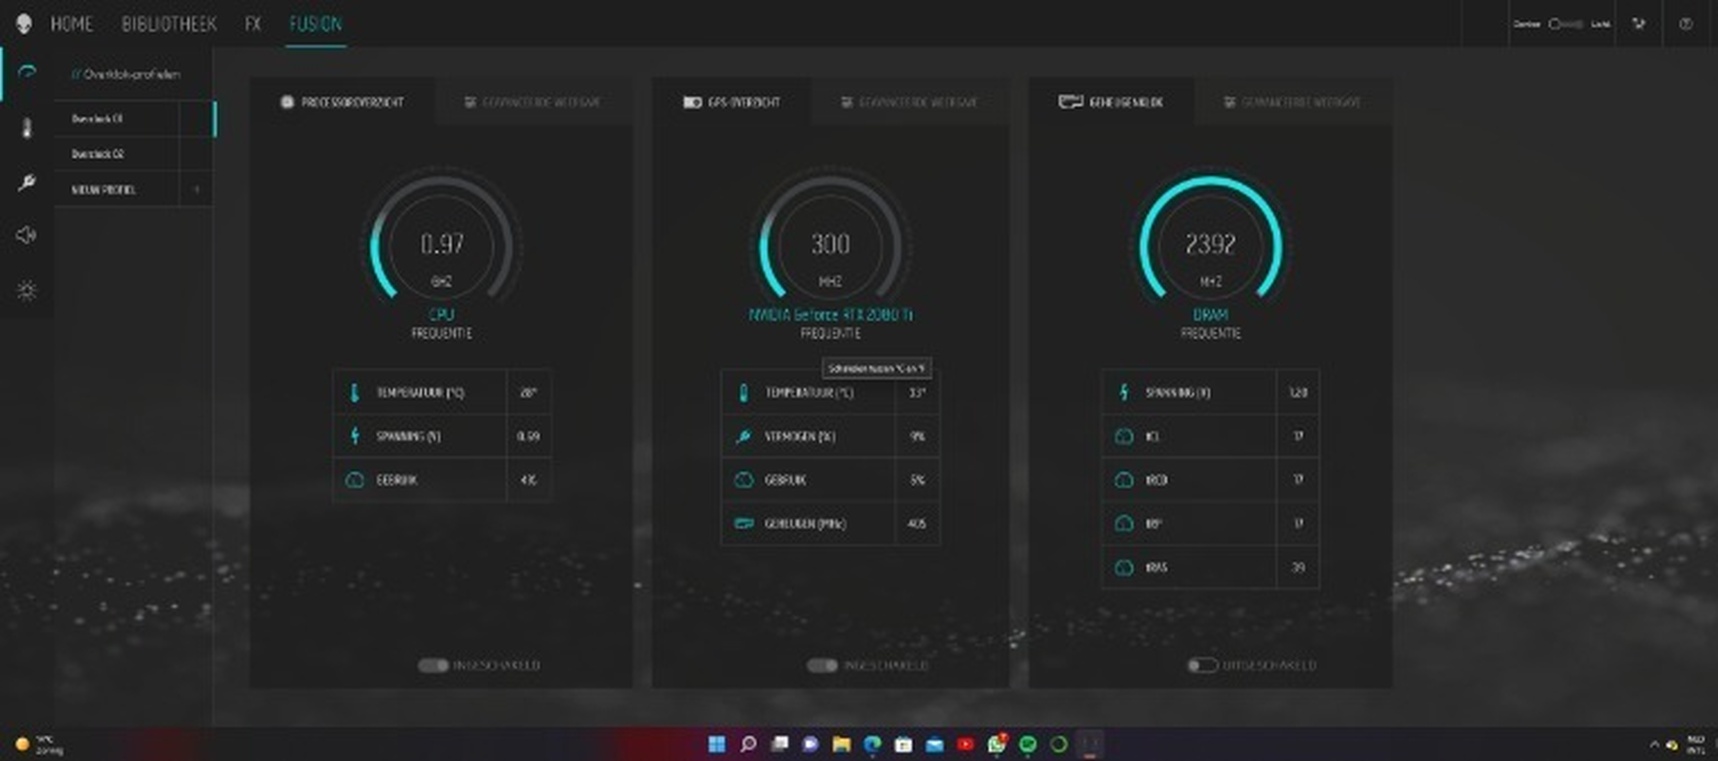Click the tRCD timing icon
The image size is (1718, 761).
pos(1123,480)
